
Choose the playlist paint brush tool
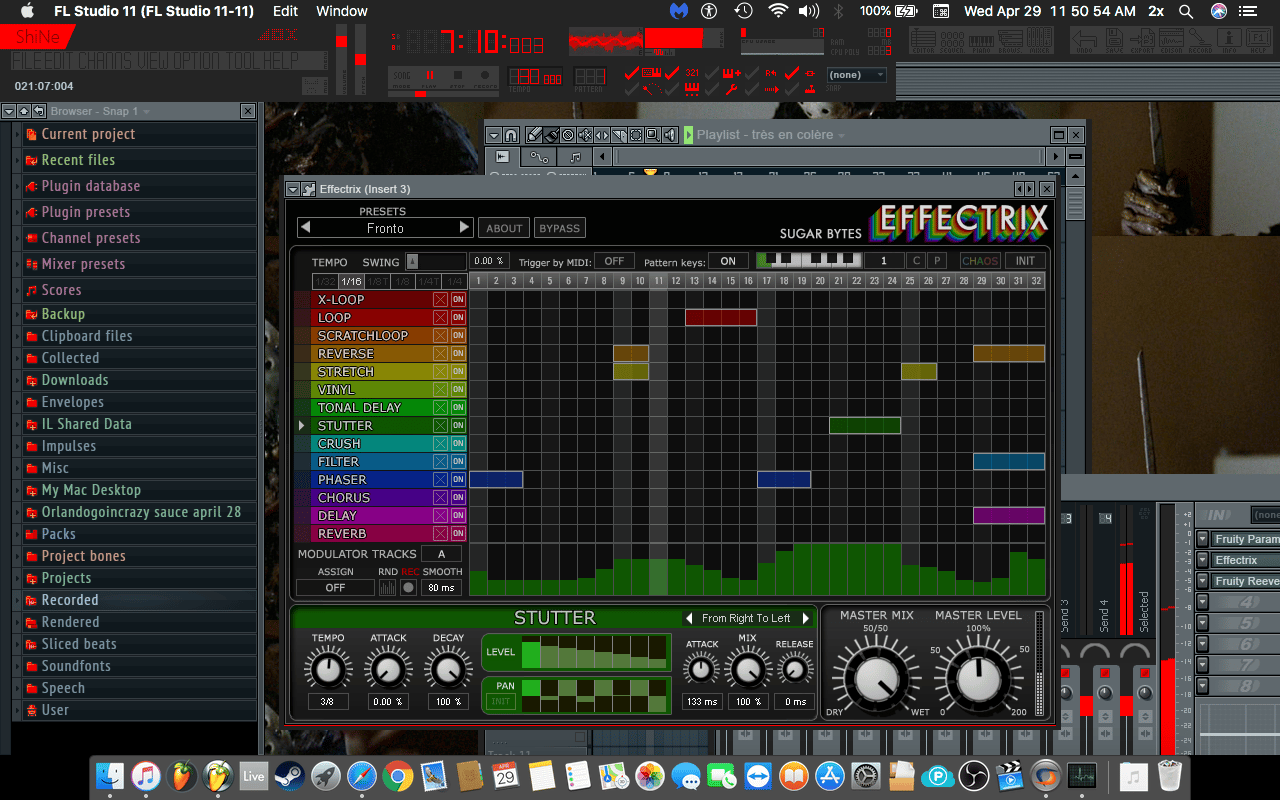click(551, 135)
